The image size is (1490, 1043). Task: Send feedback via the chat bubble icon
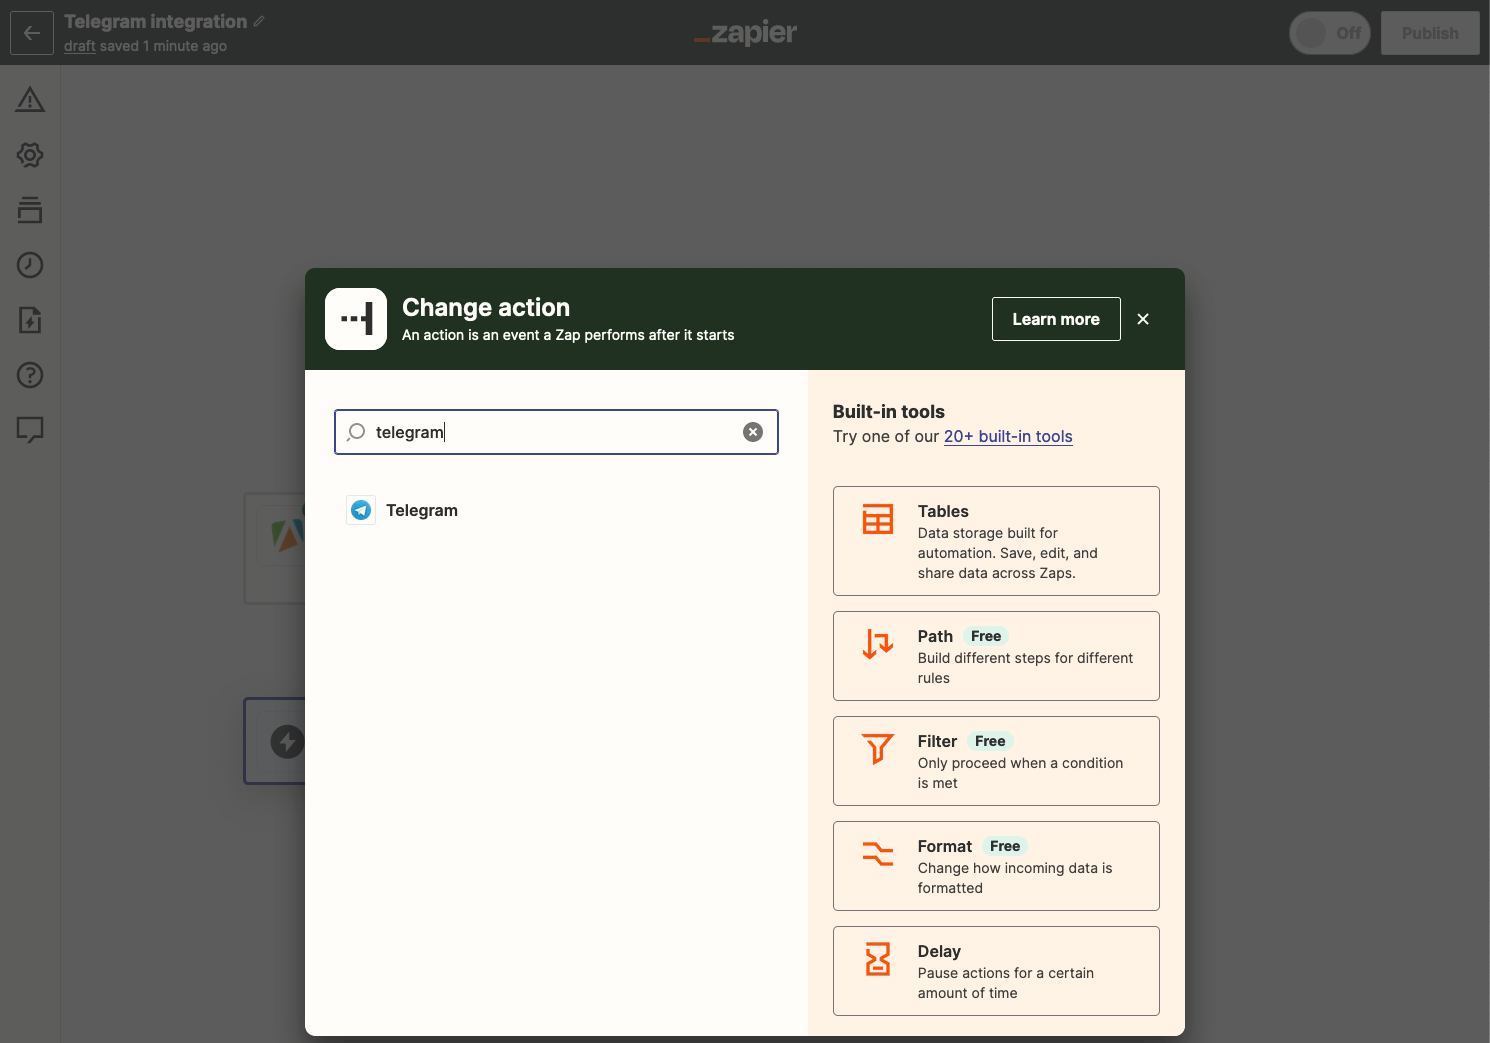(30, 430)
